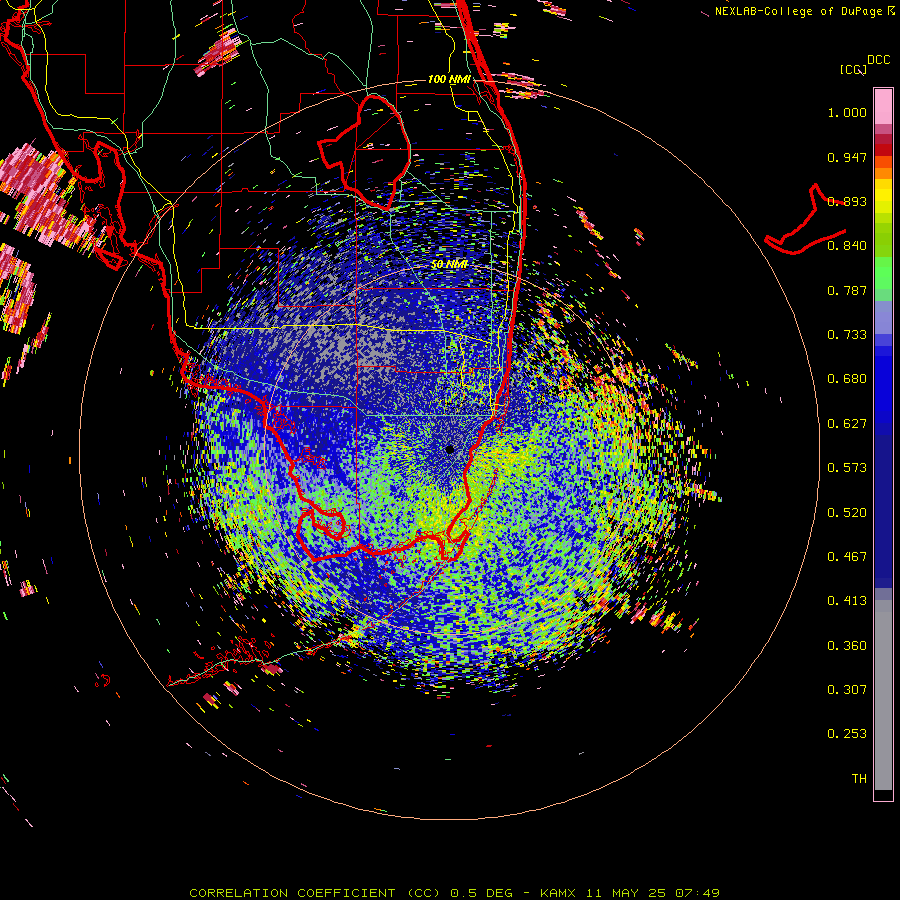Pick the light pink segment of the color bar
900x900 pixels.
pyautogui.click(x=883, y=106)
